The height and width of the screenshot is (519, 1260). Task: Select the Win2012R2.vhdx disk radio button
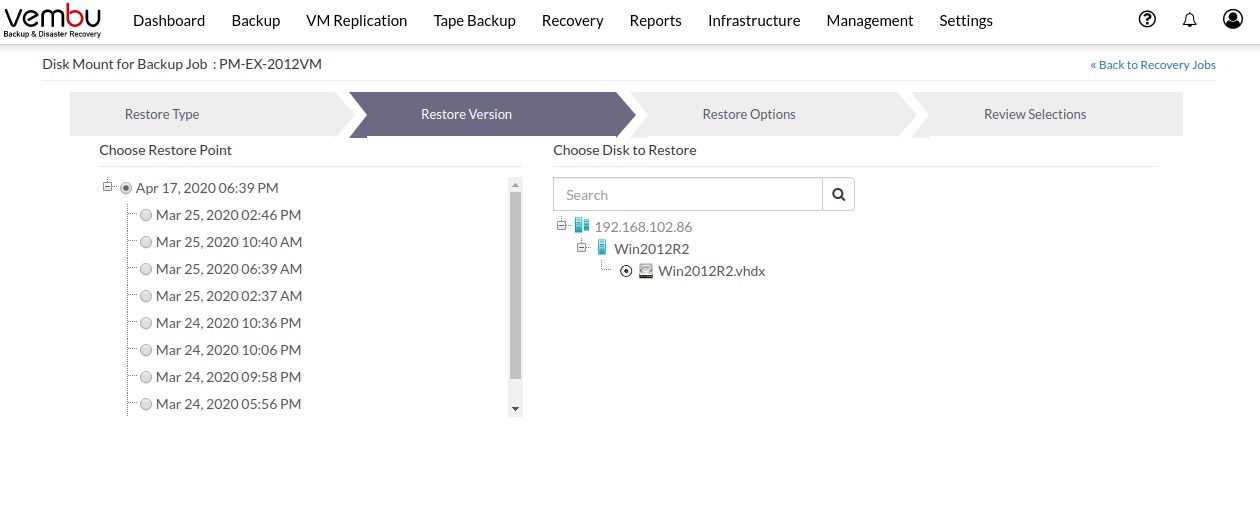tap(626, 271)
